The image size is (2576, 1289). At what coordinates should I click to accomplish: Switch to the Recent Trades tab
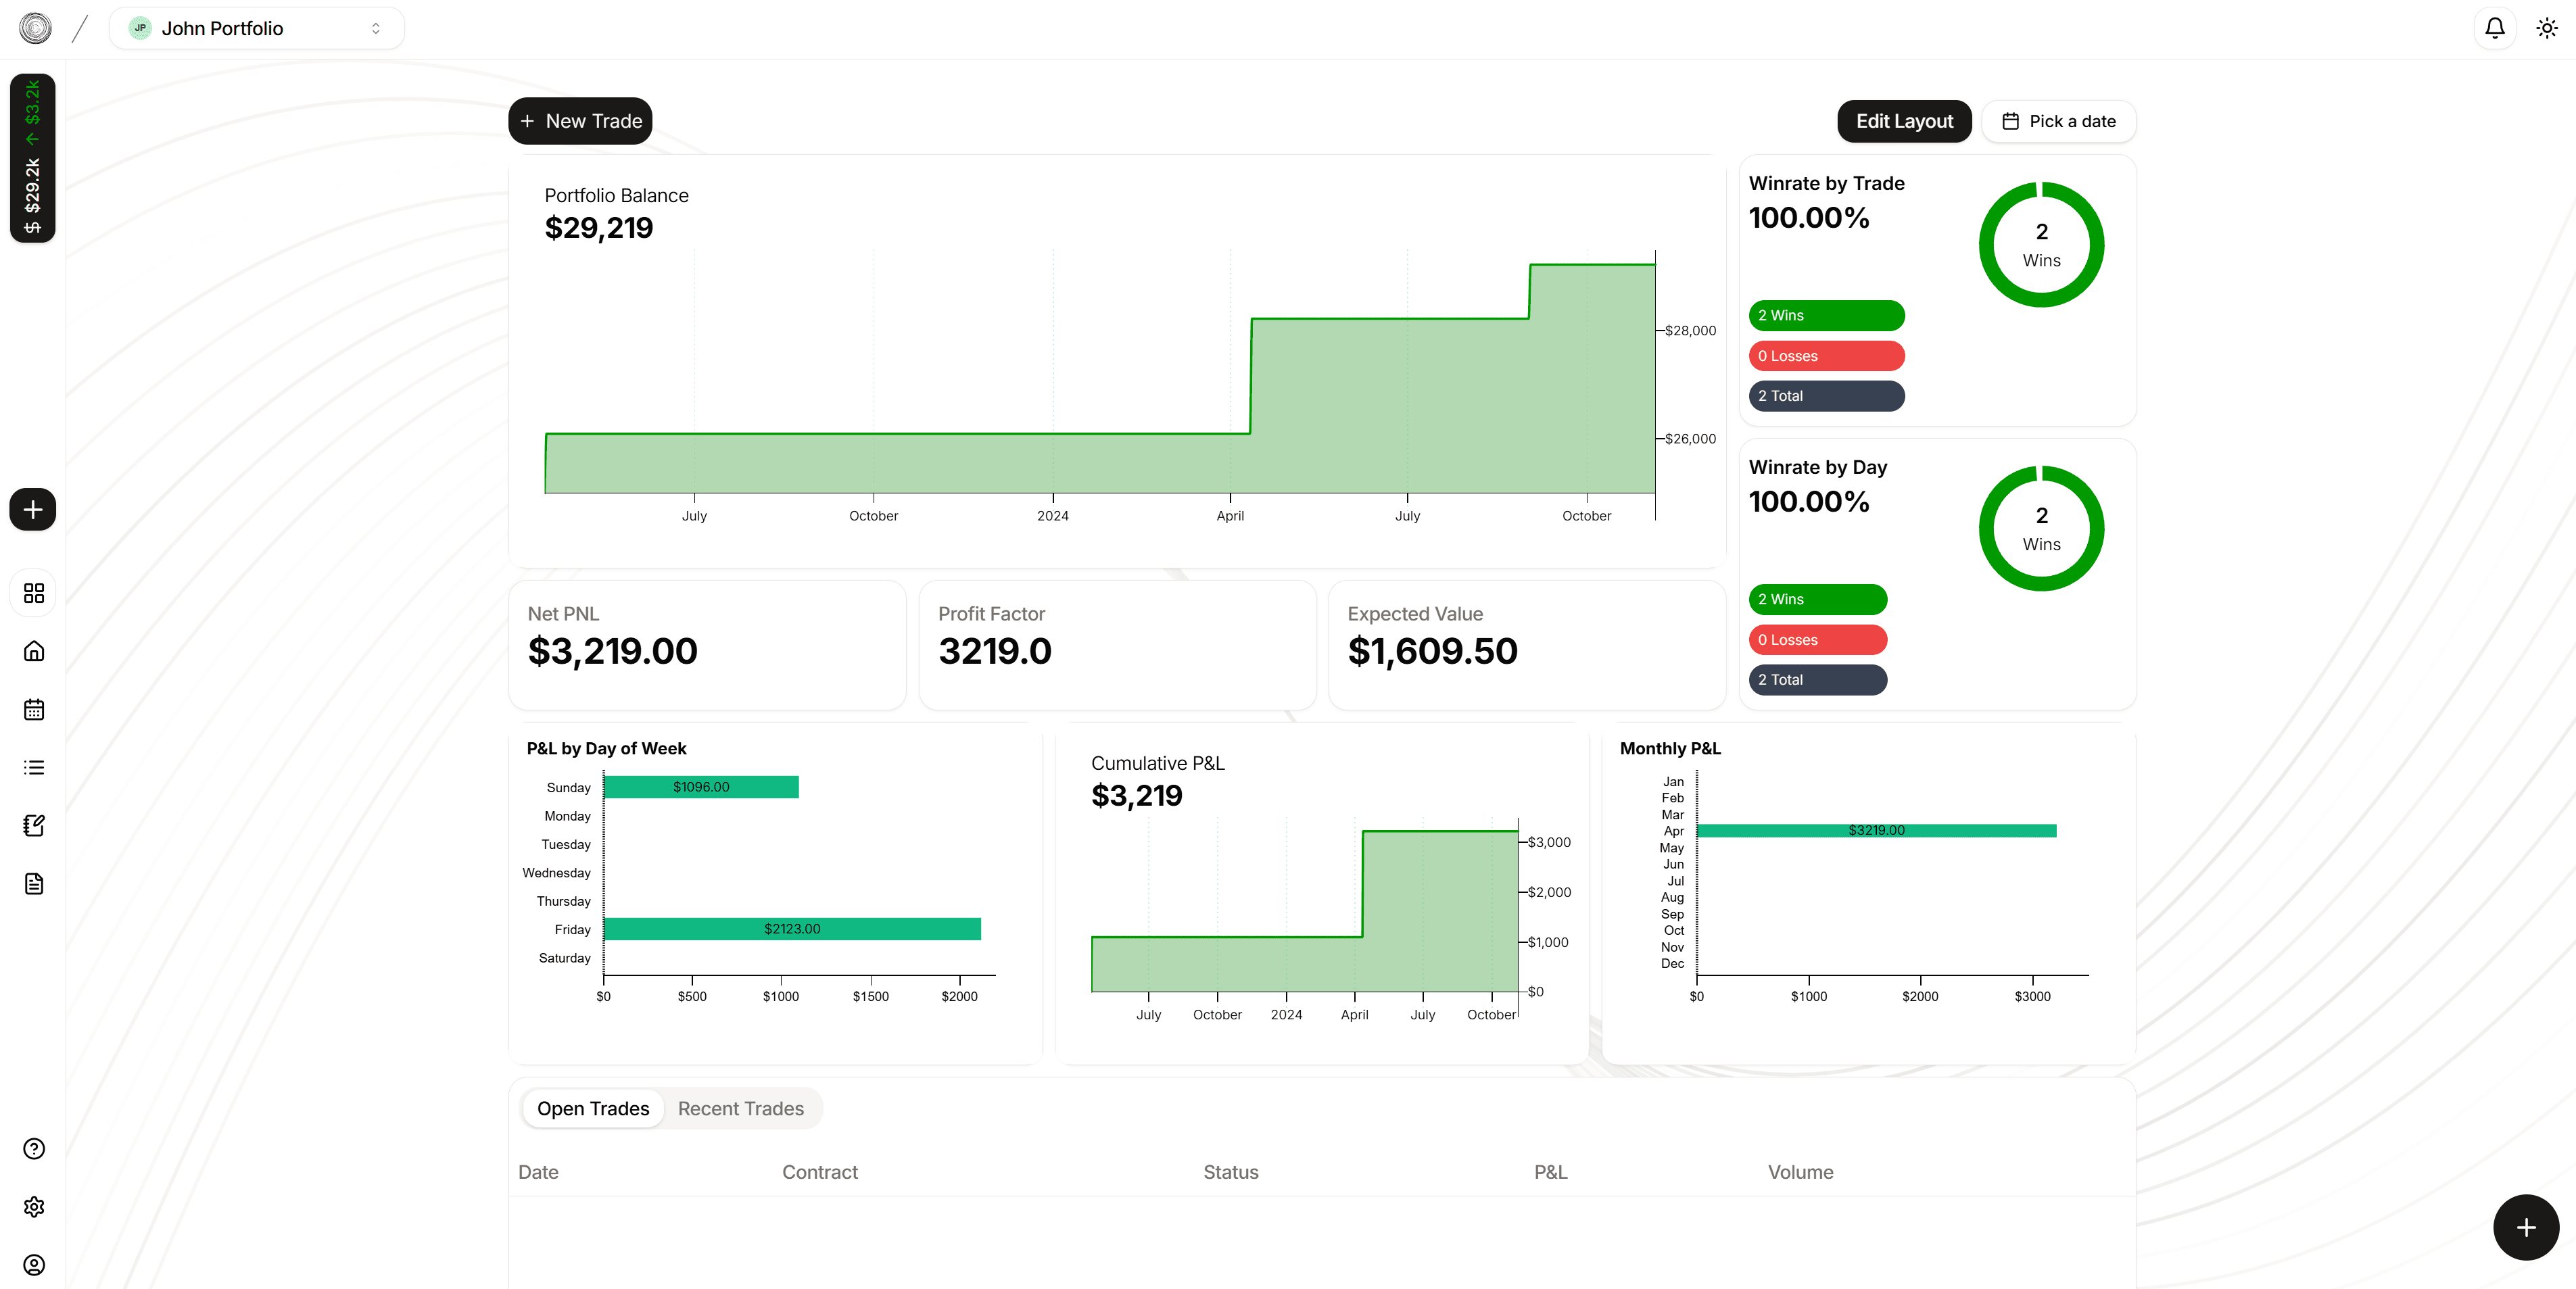(x=740, y=1108)
